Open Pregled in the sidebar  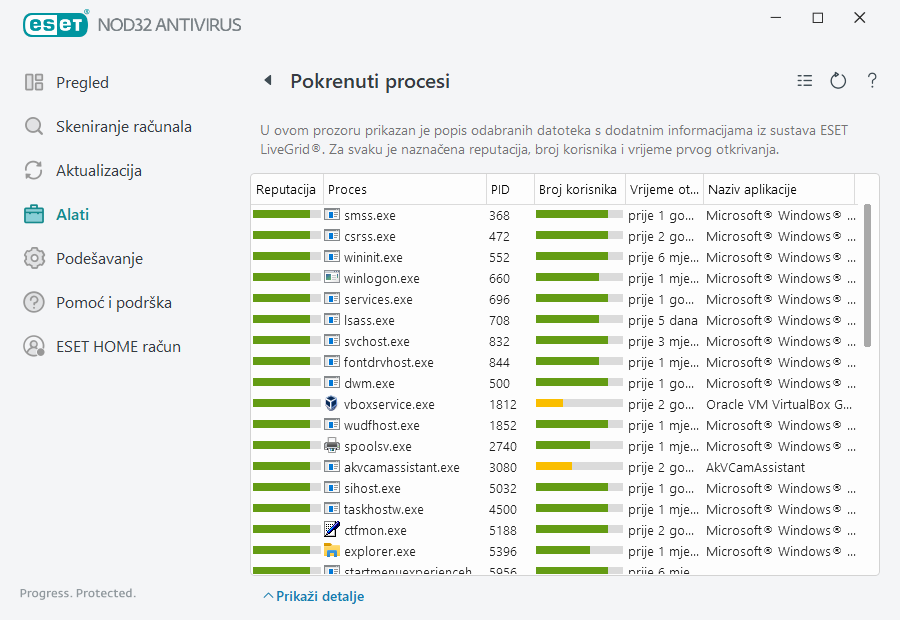[x=82, y=83]
